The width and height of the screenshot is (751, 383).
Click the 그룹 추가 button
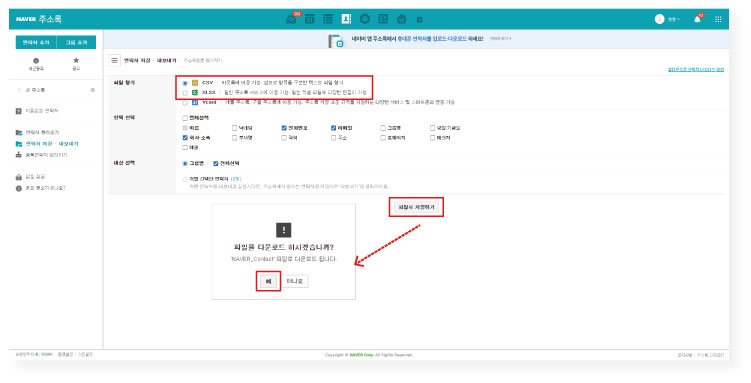tap(76, 42)
